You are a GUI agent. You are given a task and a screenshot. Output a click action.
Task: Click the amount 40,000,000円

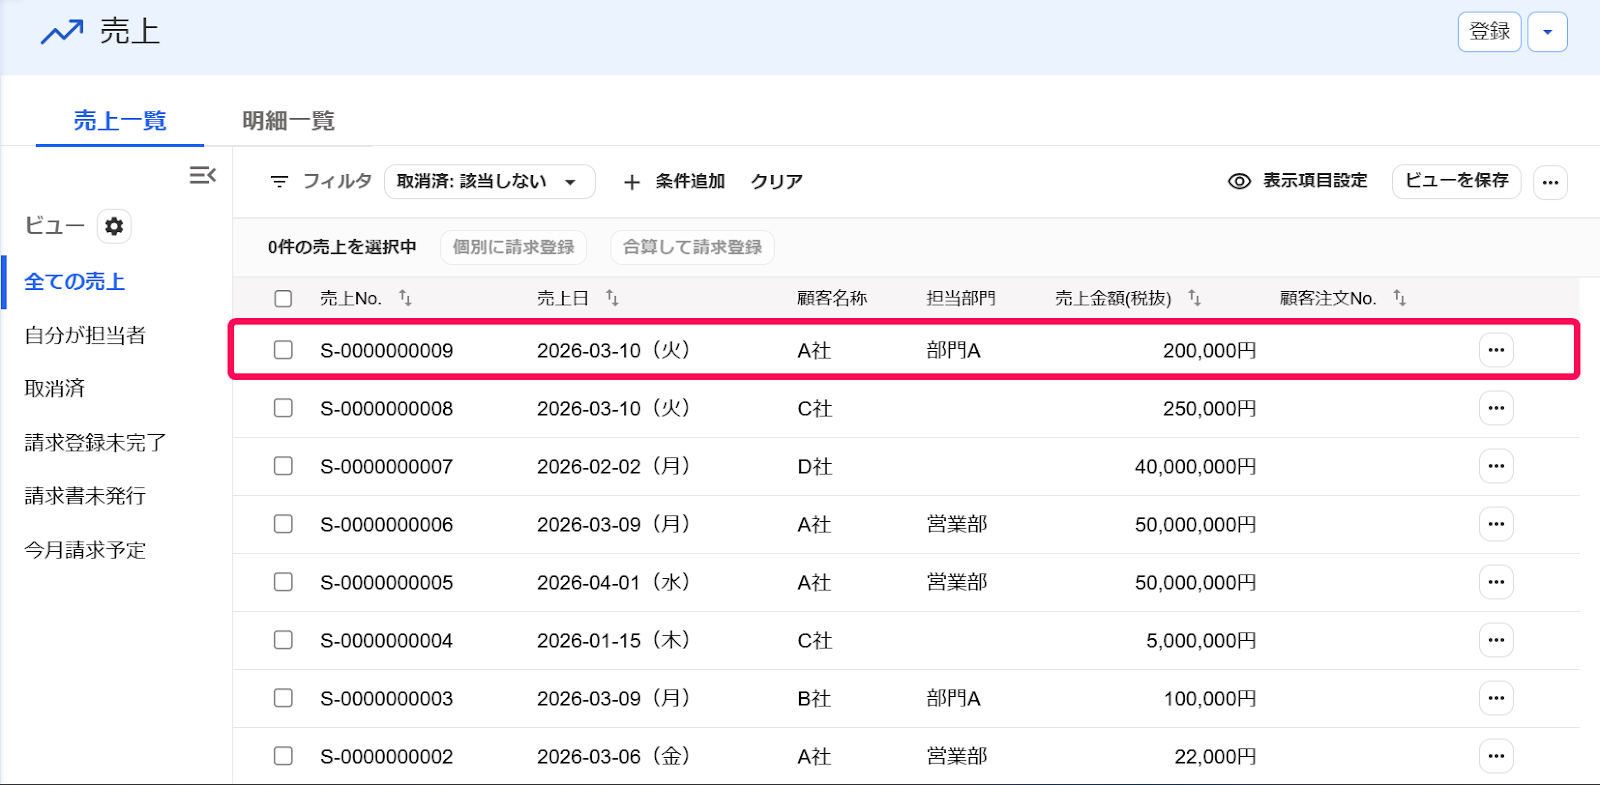(1195, 466)
